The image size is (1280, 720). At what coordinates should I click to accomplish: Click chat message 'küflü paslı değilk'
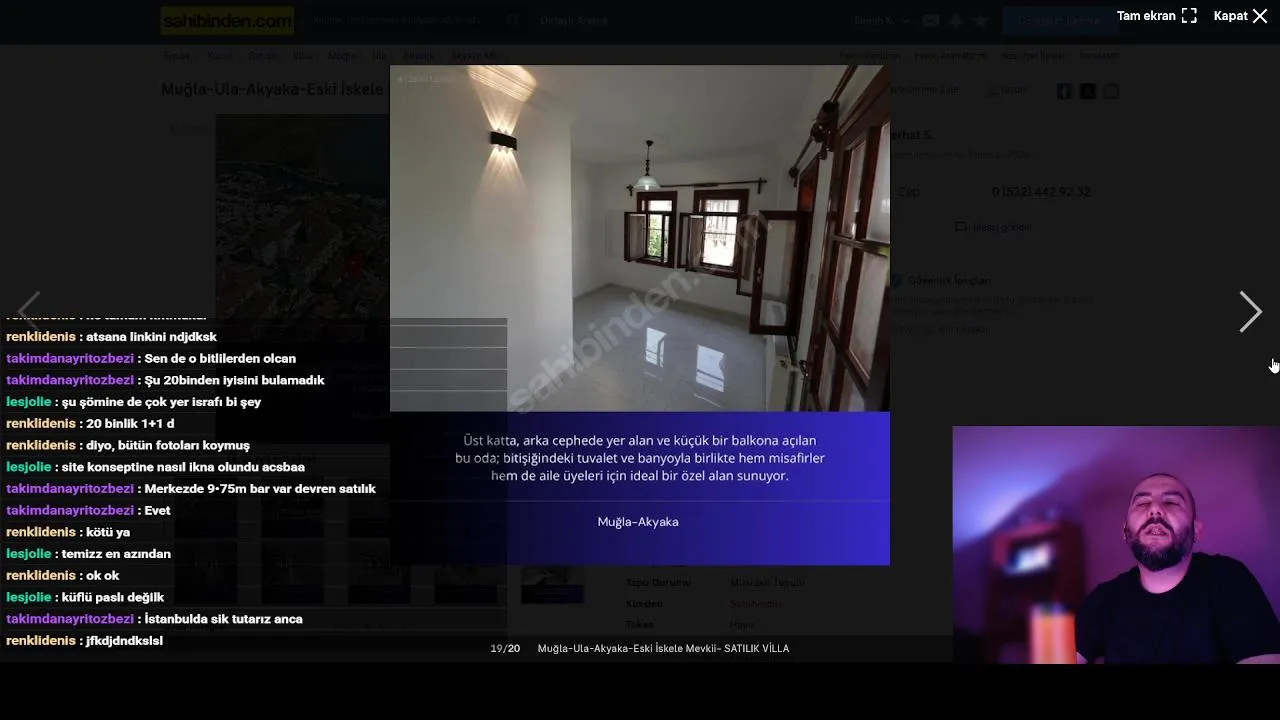click(x=113, y=598)
